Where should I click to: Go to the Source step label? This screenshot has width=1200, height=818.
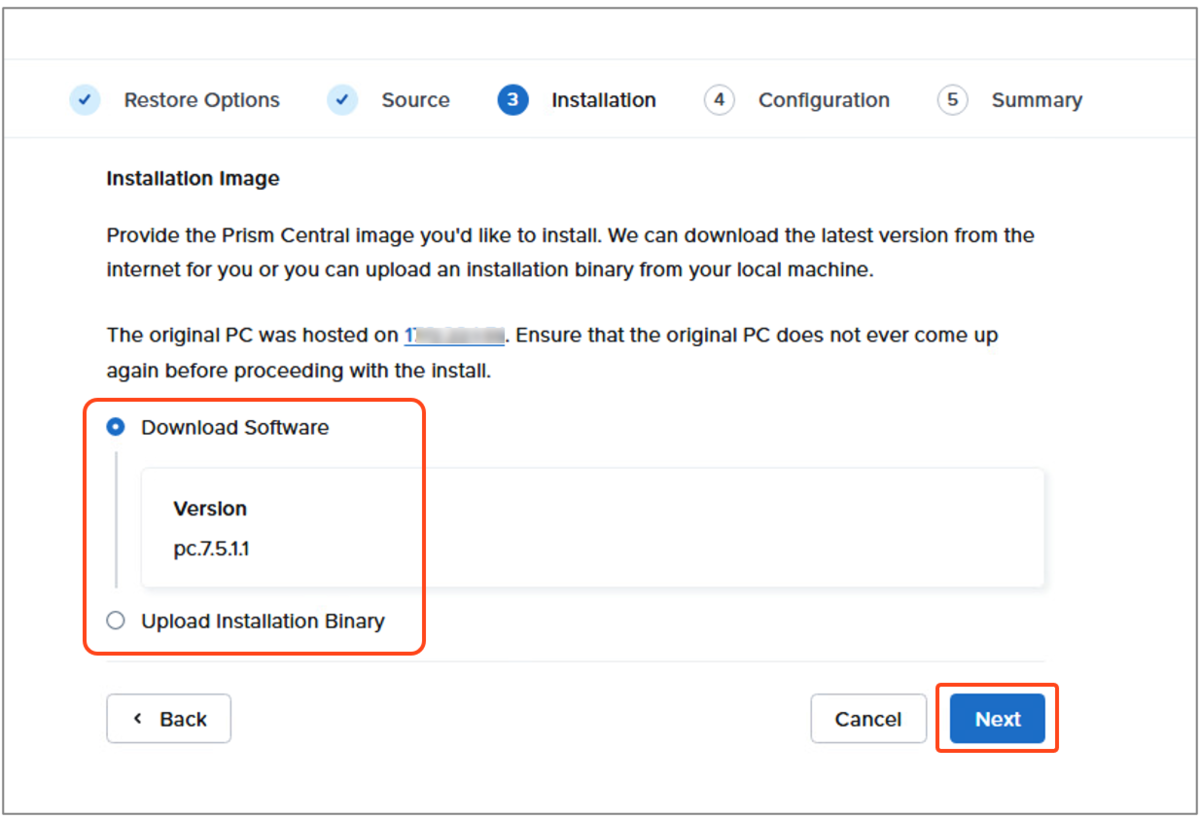coord(416,100)
